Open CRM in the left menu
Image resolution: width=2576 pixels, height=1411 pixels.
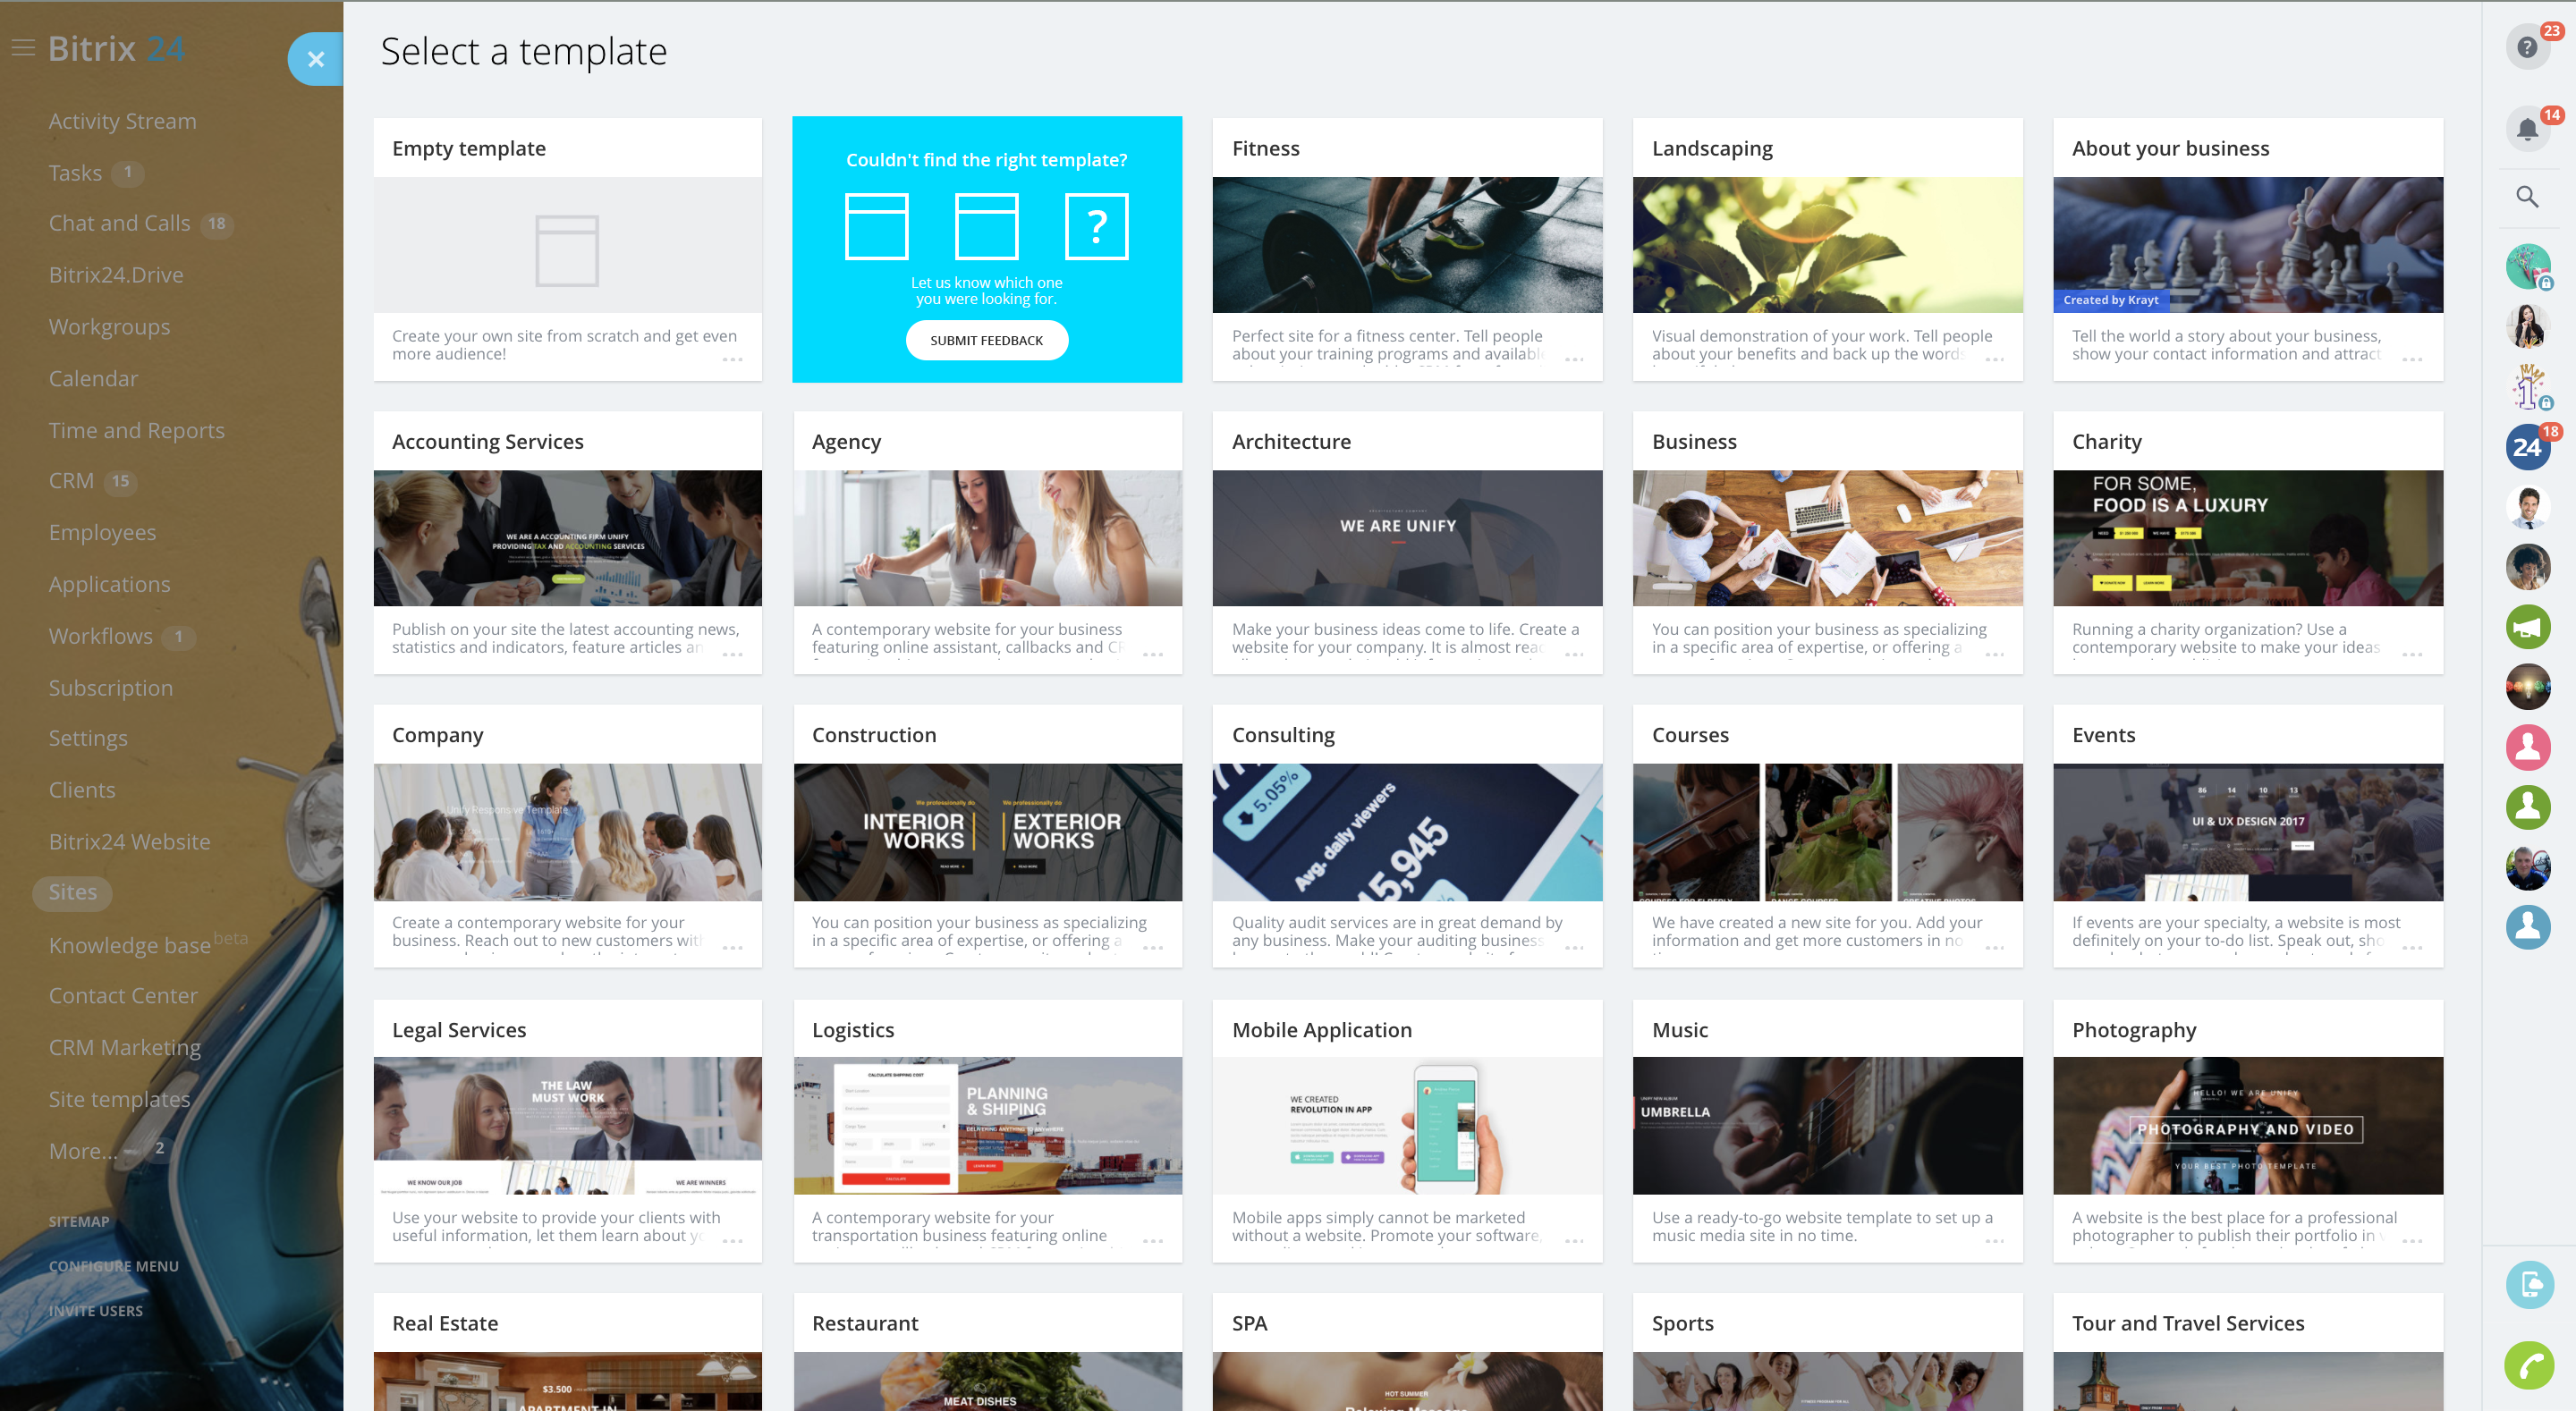point(71,481)
